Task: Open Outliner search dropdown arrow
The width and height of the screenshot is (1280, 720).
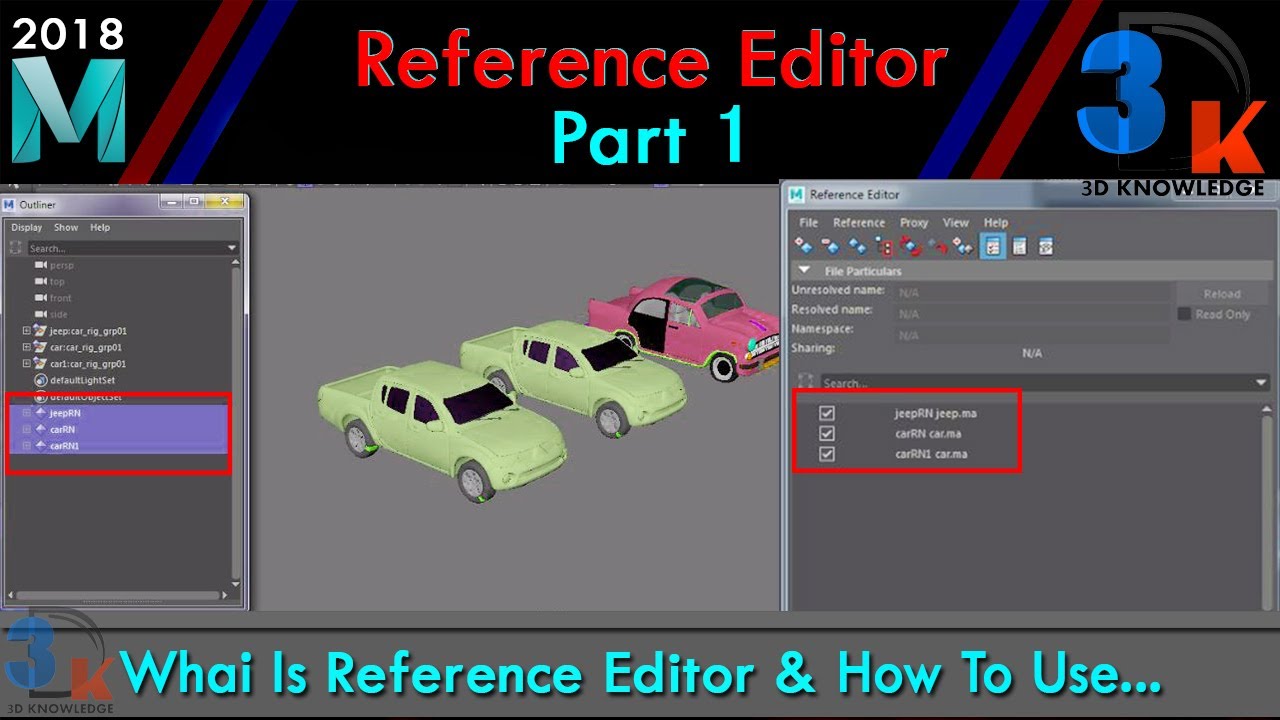Action: [232, 248]
